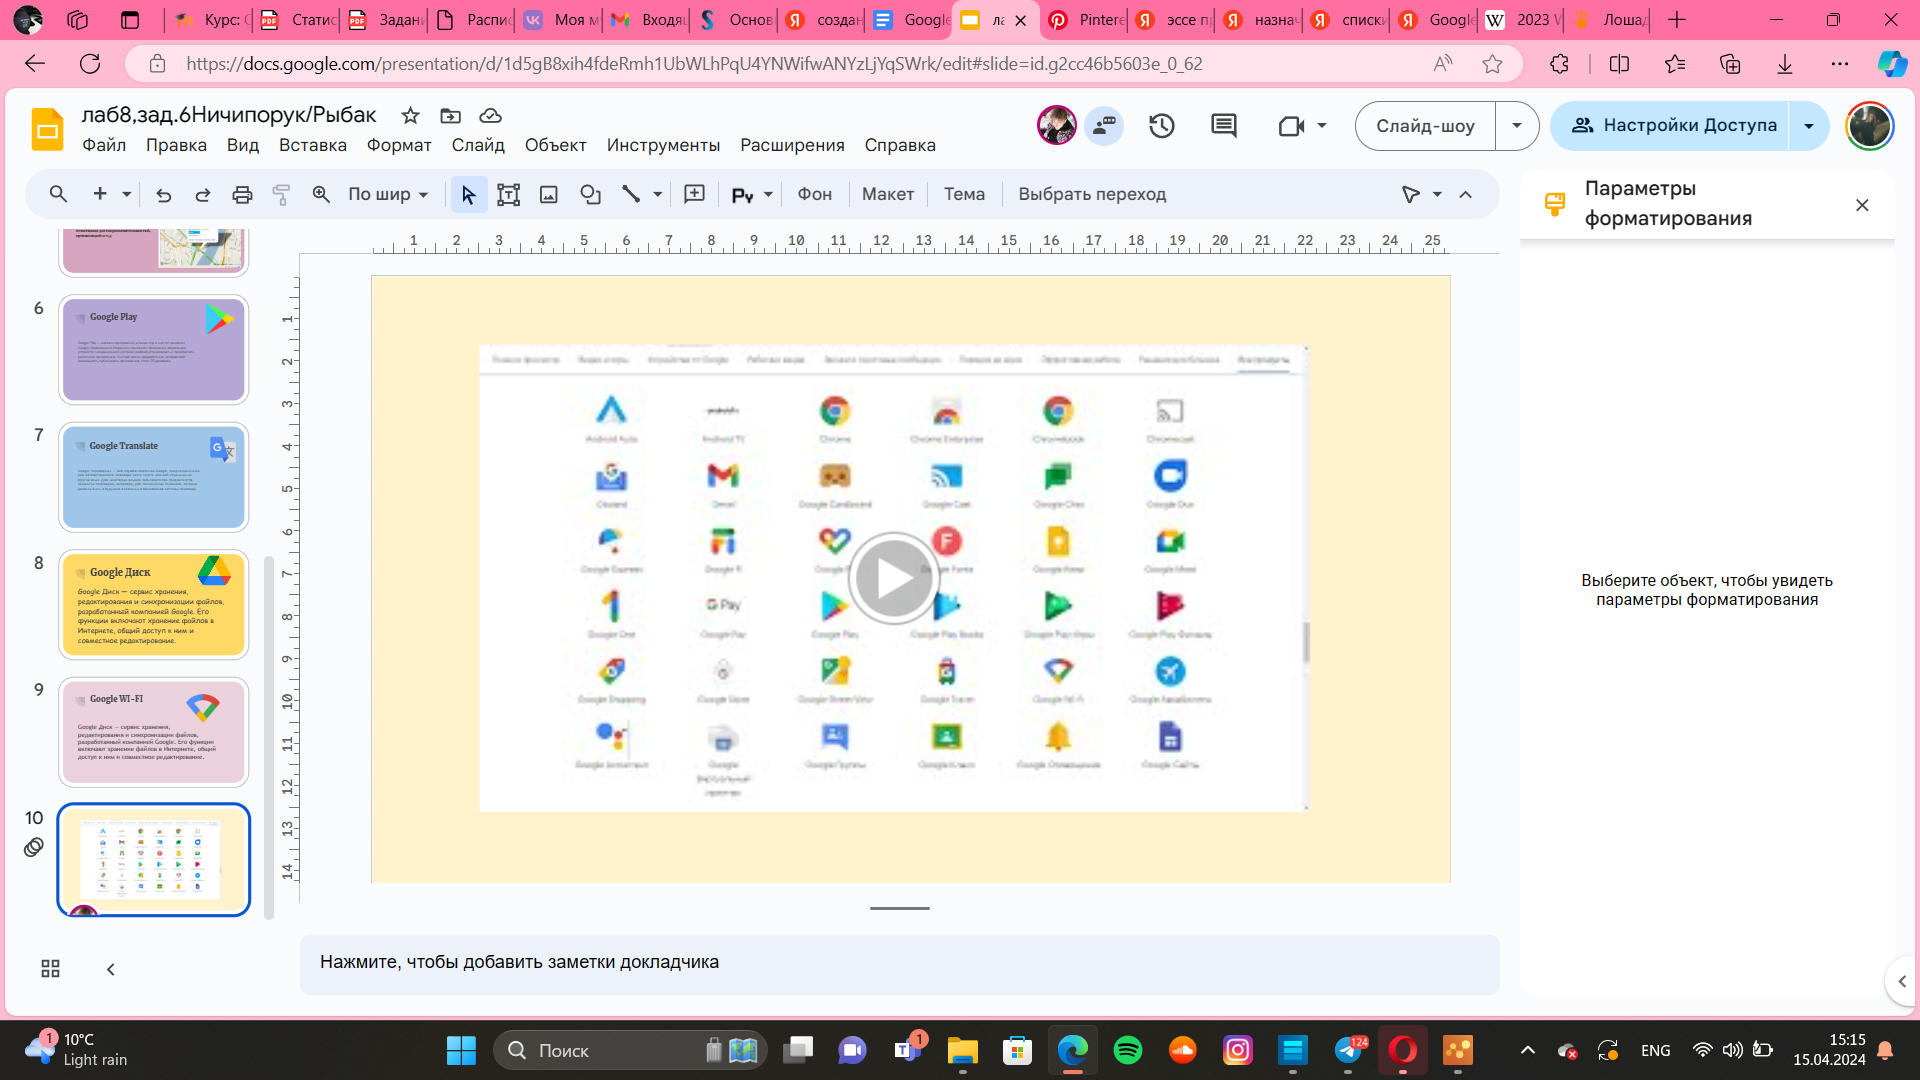Screen dimensions: 1920x1080
Task: Click the speaker notes field
Action: (899, 964)
